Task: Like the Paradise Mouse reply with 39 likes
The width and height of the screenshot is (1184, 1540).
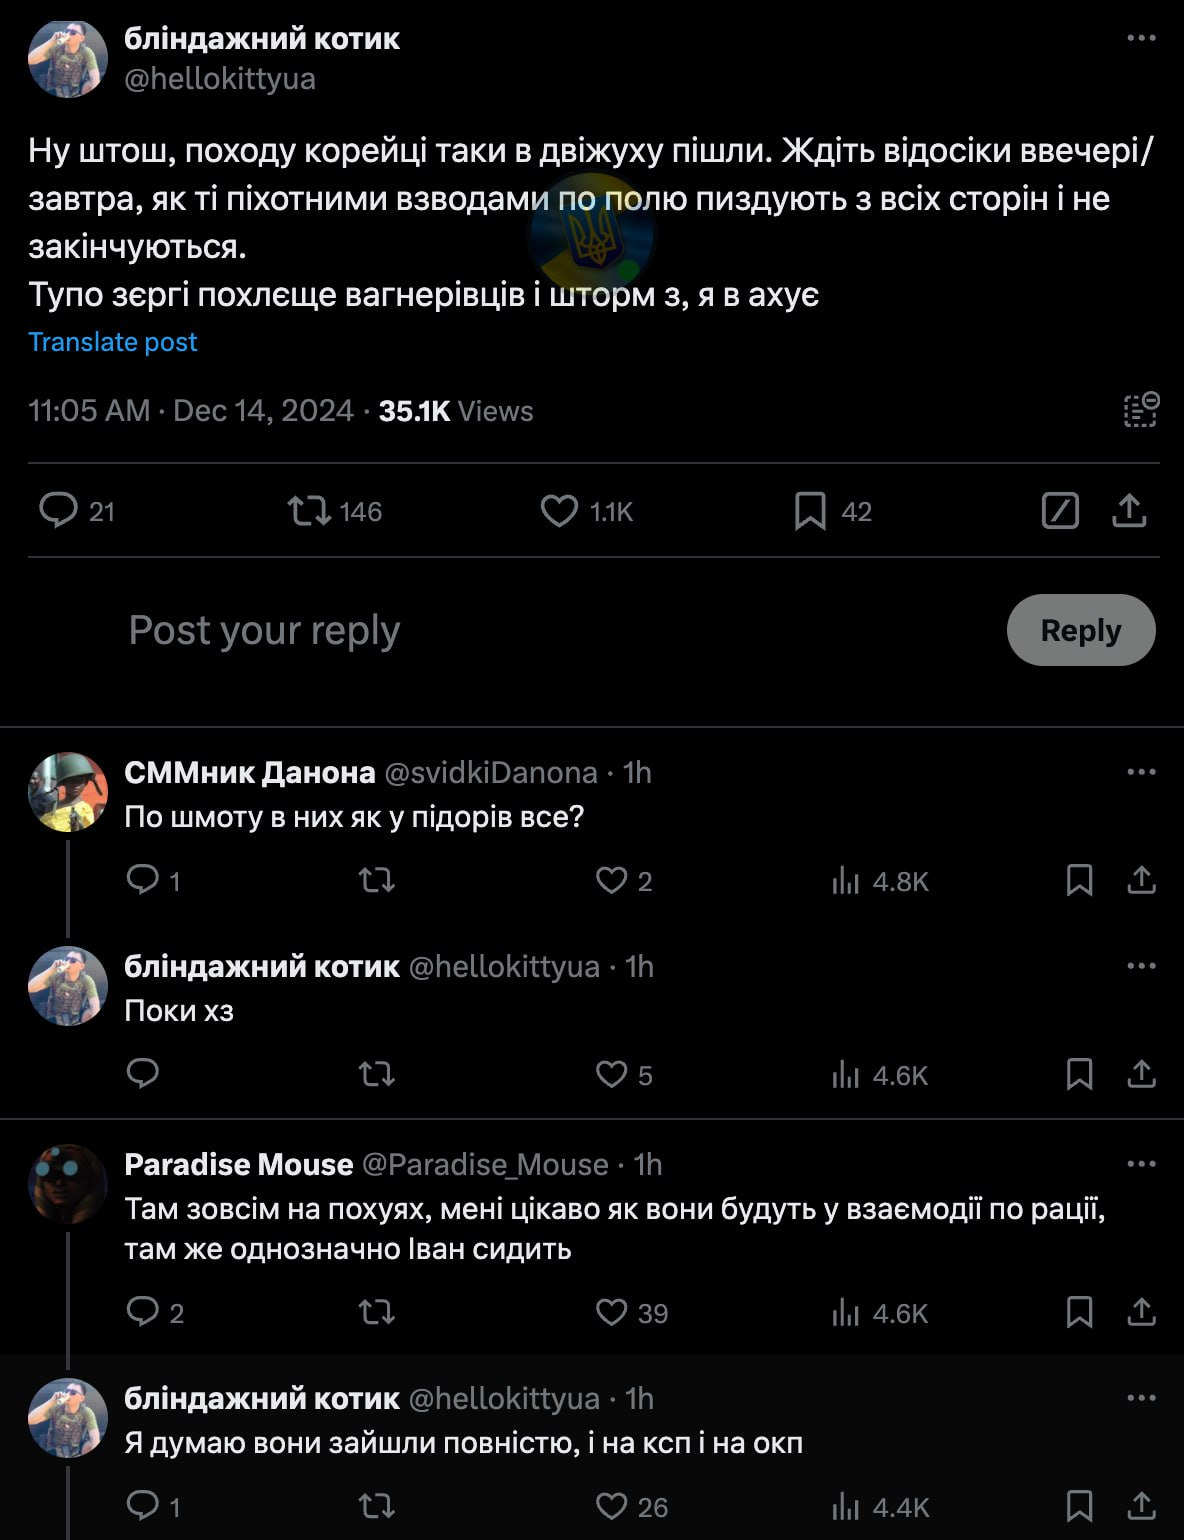Action: tap(611, 1312)
